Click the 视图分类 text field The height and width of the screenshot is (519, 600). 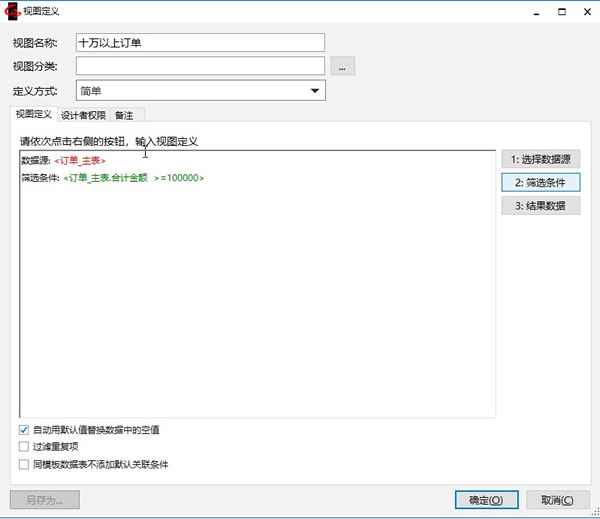pyautogui.click(x=200, y=67)
